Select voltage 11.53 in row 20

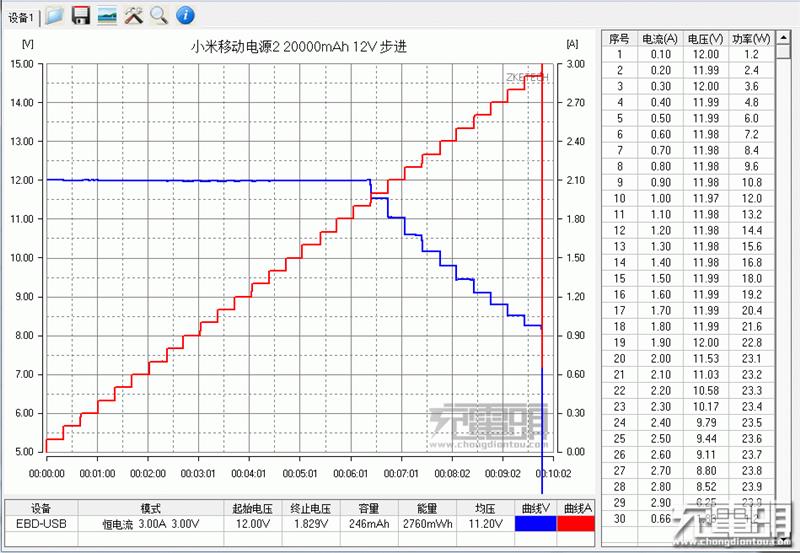(x=706, y=359)
